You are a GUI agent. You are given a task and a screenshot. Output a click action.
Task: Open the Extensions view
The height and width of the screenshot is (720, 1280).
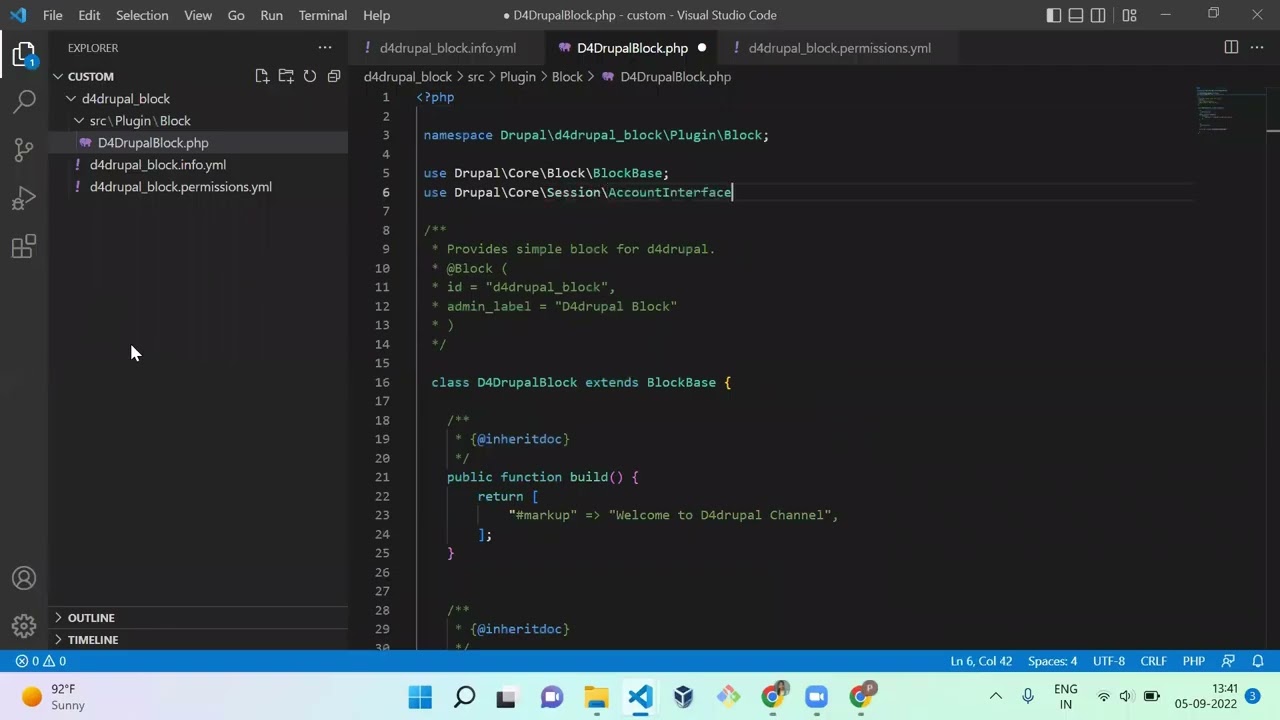pos(24,246)
